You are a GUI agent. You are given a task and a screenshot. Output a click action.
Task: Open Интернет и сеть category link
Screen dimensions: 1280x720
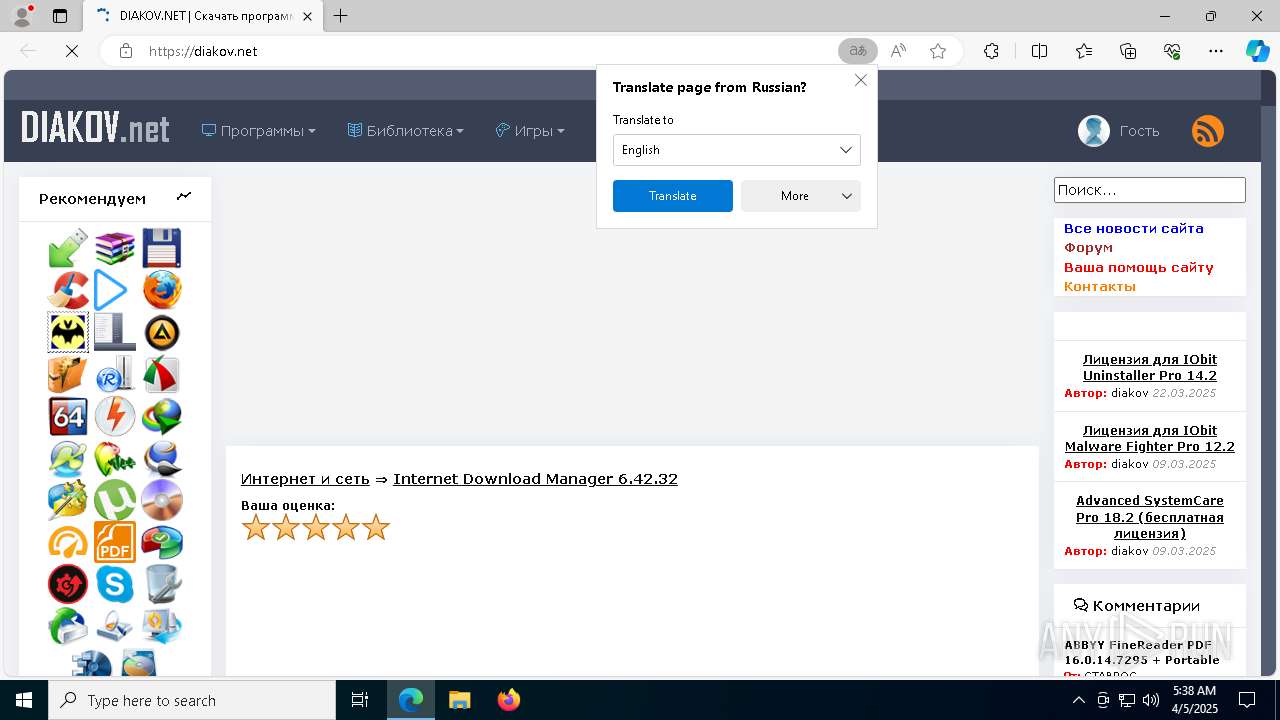[x=305, y=479]
